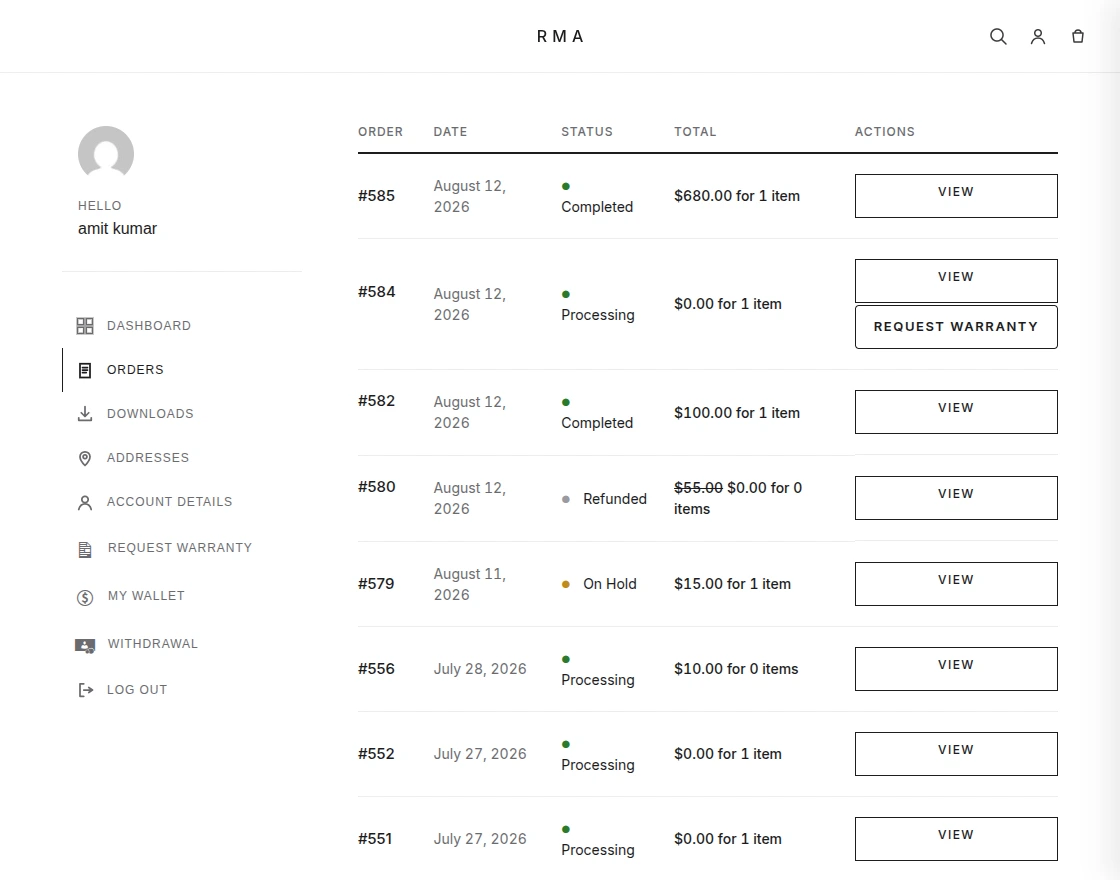The width and height of the screenshot is (1120, 880).
Task: Click the STATUS column header
Action: 586,131
